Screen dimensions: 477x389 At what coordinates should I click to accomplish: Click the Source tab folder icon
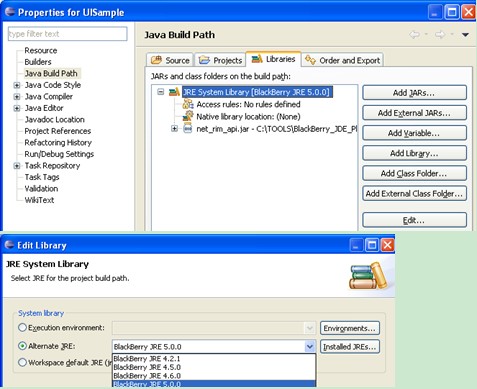tap(156, 60)
